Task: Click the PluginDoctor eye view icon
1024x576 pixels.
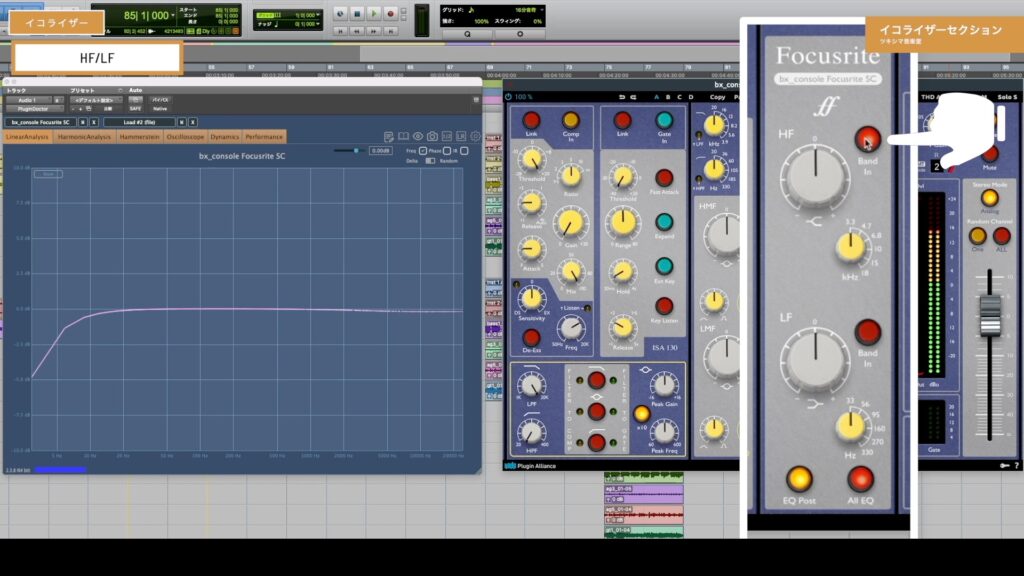Action: (x=418, y=136)
